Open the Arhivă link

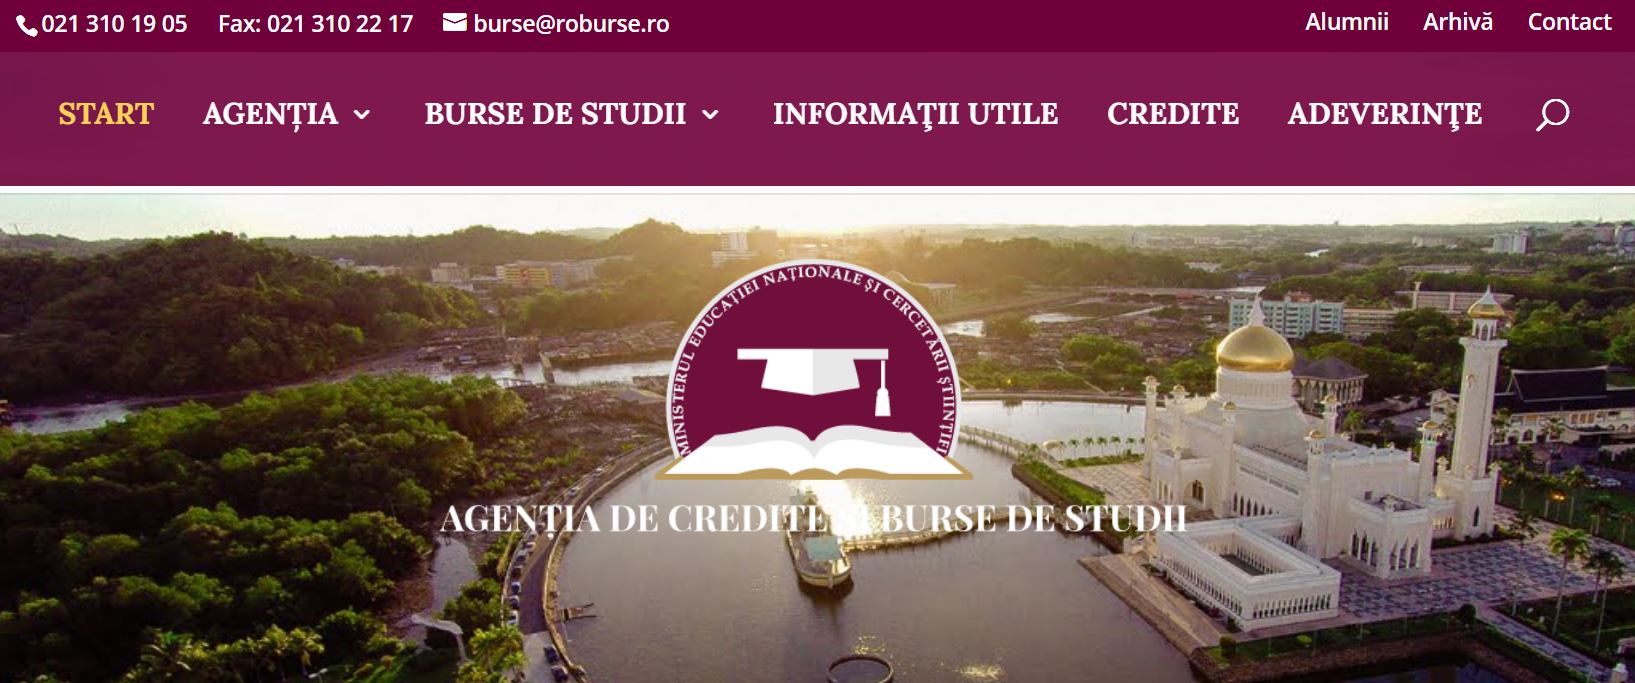tap(1458, 22)
